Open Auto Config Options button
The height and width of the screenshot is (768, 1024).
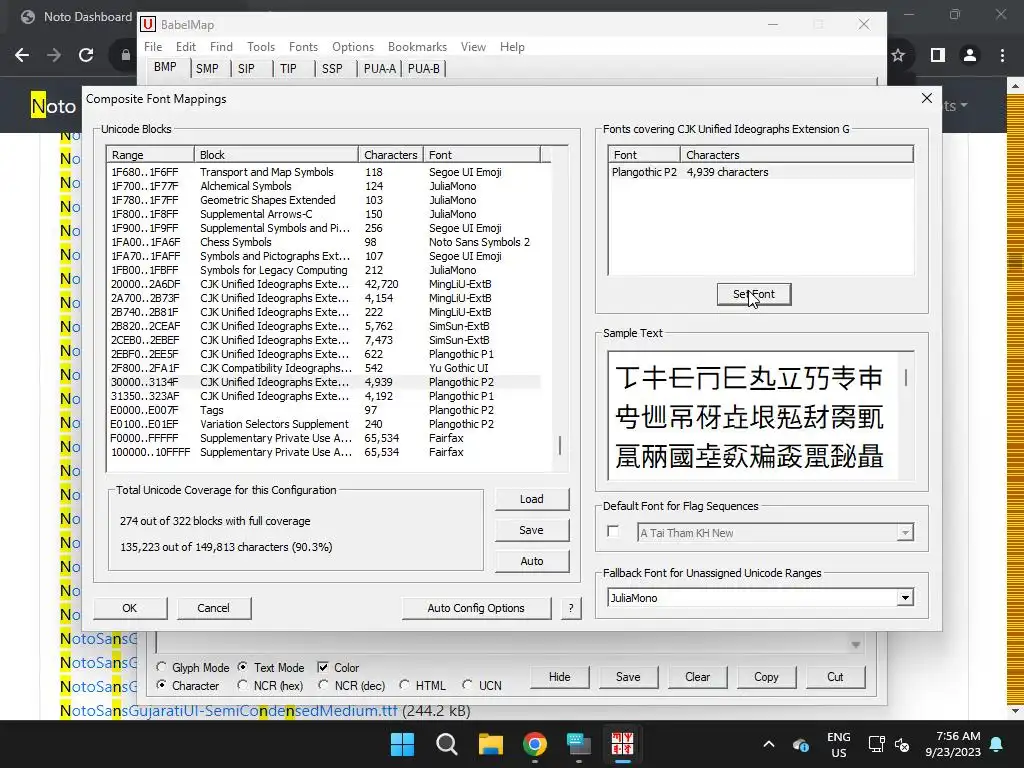coord(476,608)
